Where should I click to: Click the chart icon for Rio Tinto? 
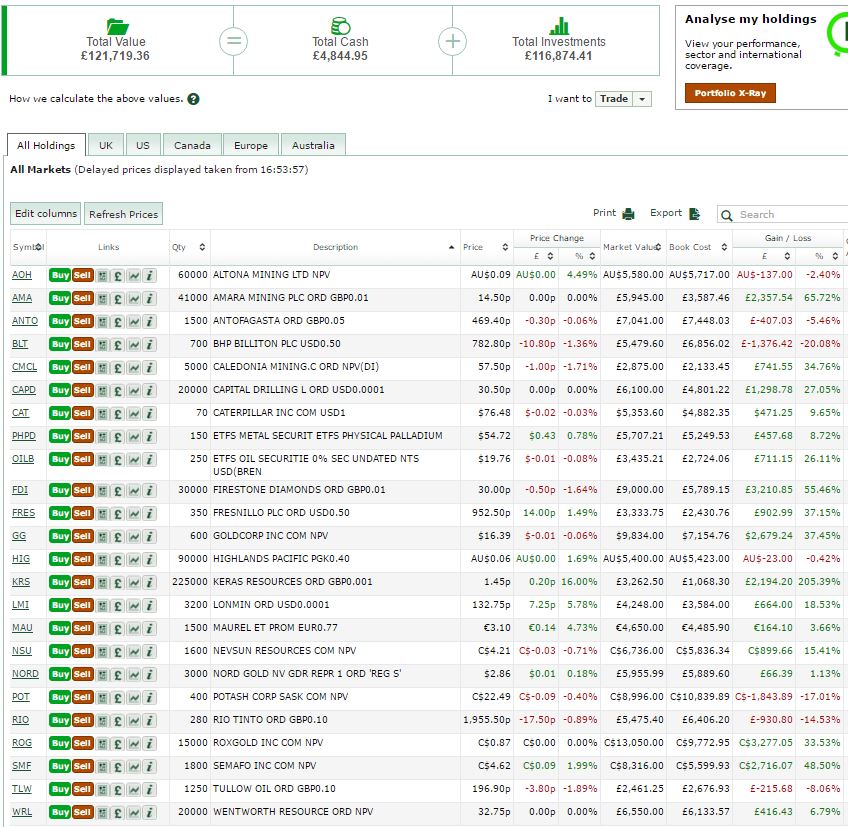click(x=134, y=720)
